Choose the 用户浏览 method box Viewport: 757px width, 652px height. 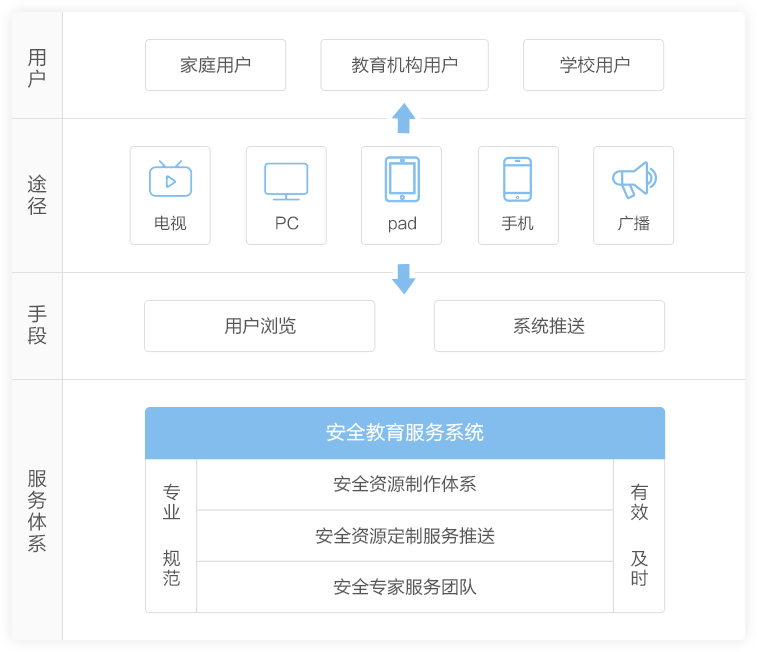click(x=259, y=326)
